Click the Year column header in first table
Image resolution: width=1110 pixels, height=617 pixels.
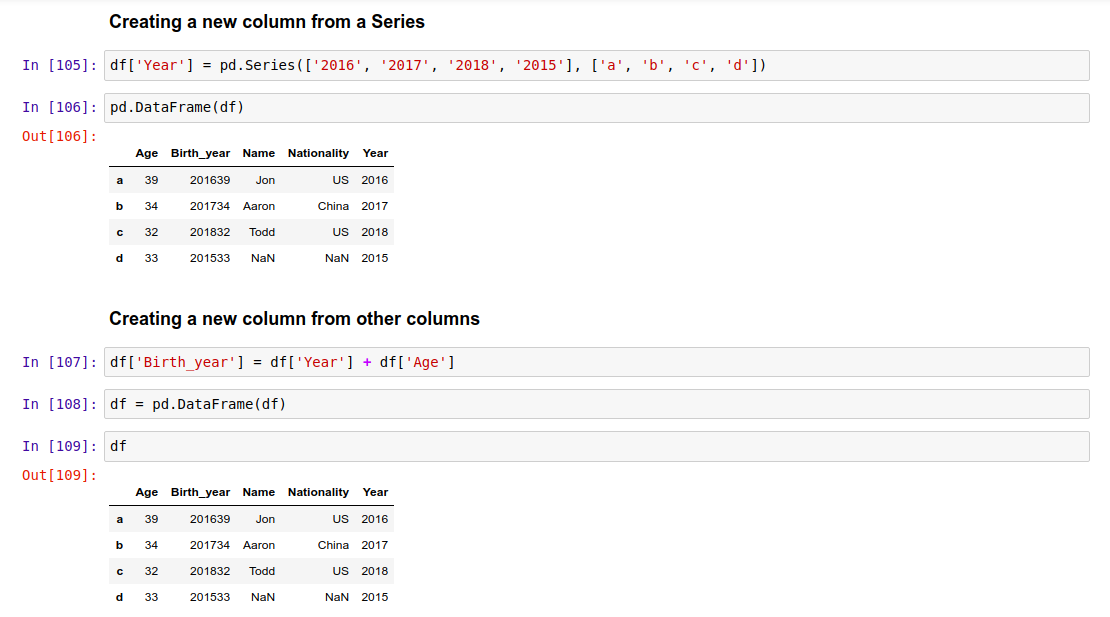pos(374,153)
